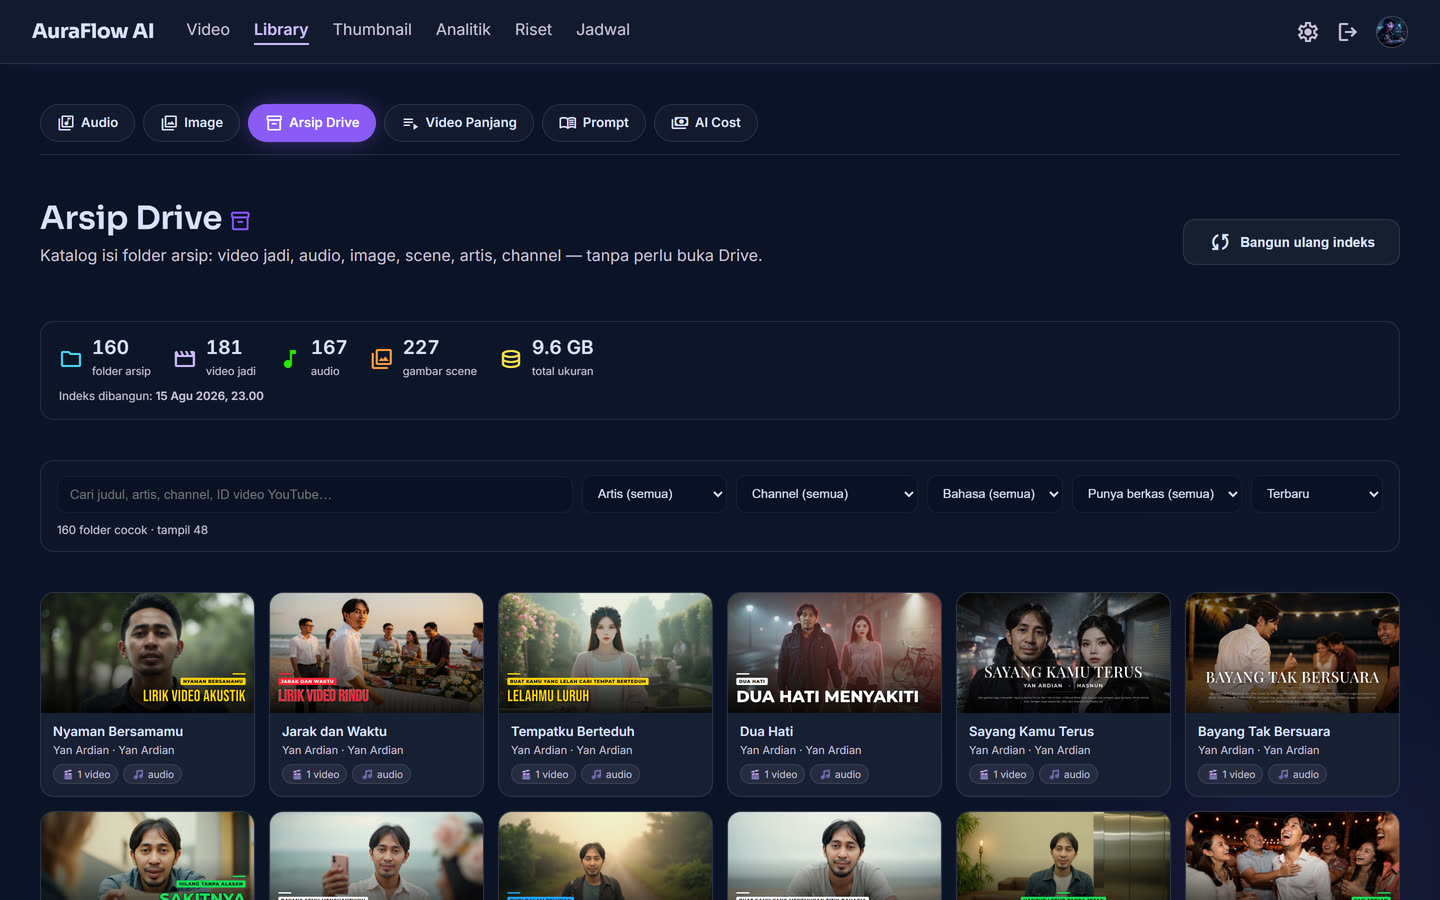Click the Jarak dan Waktu card title
Screen dimensions: 1440x900
[334, 731]
